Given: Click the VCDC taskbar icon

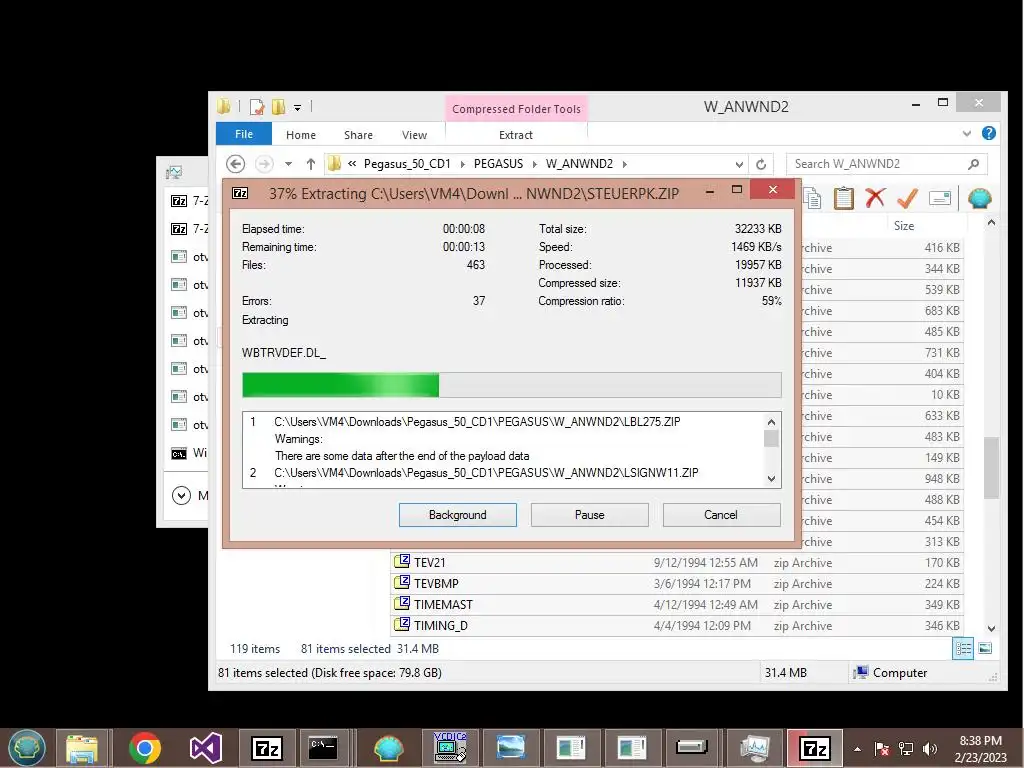Looking at the screenshot, I should click(449, 748).
